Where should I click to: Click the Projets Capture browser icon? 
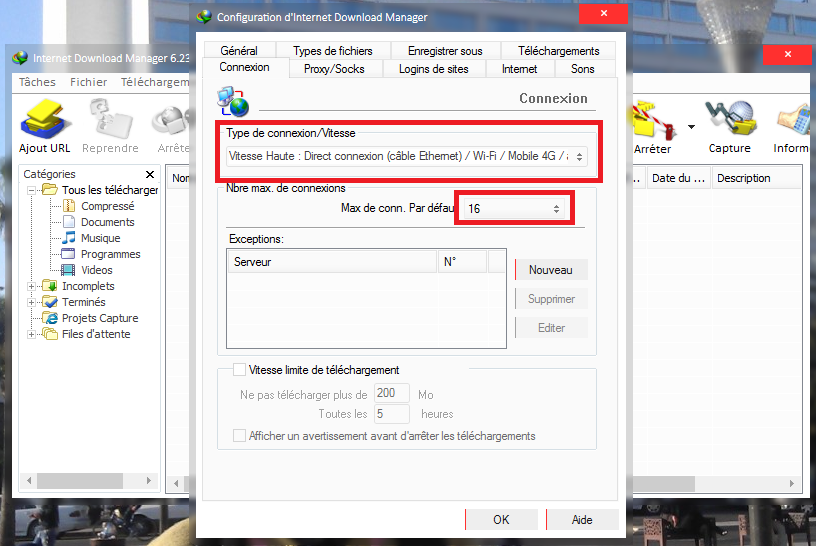pos(50,318)
